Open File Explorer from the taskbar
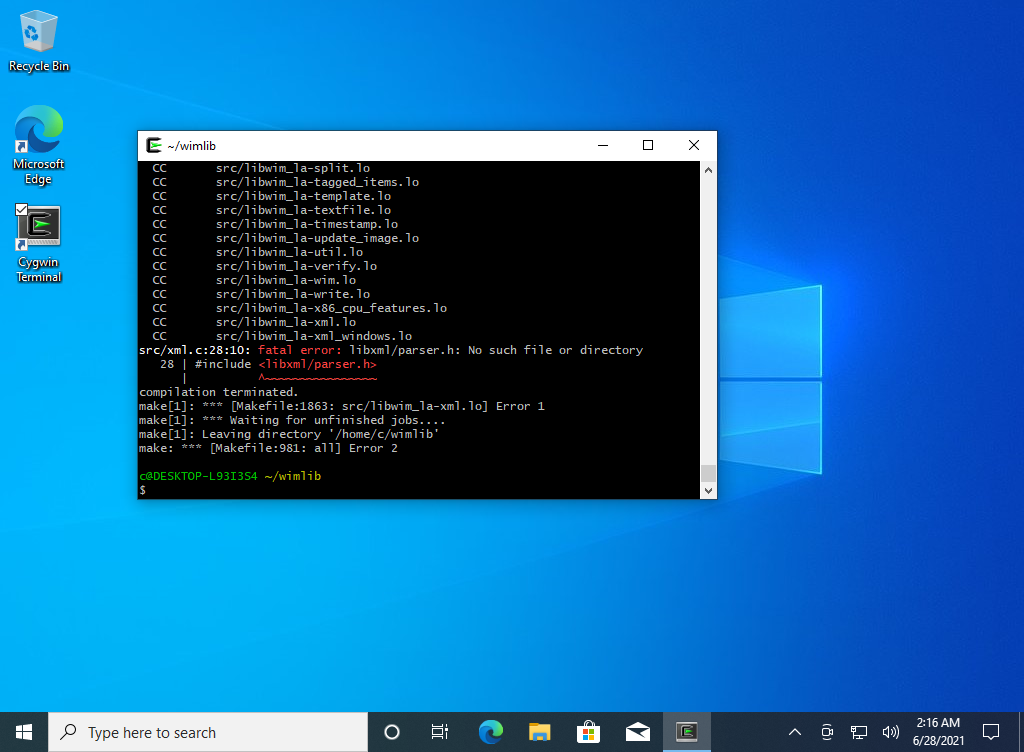1024x752 pixels. 539,731
